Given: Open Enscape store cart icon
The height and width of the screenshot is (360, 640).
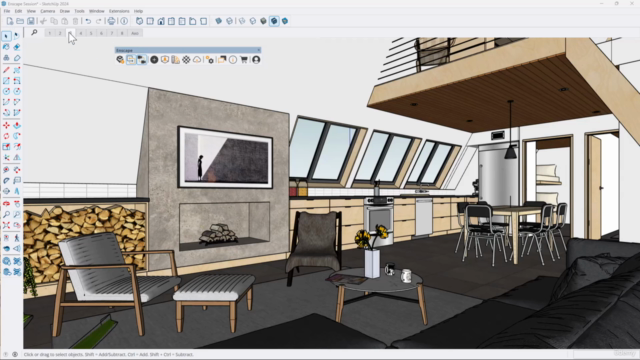Looking at the screenshot, I should tap(244, 60).
